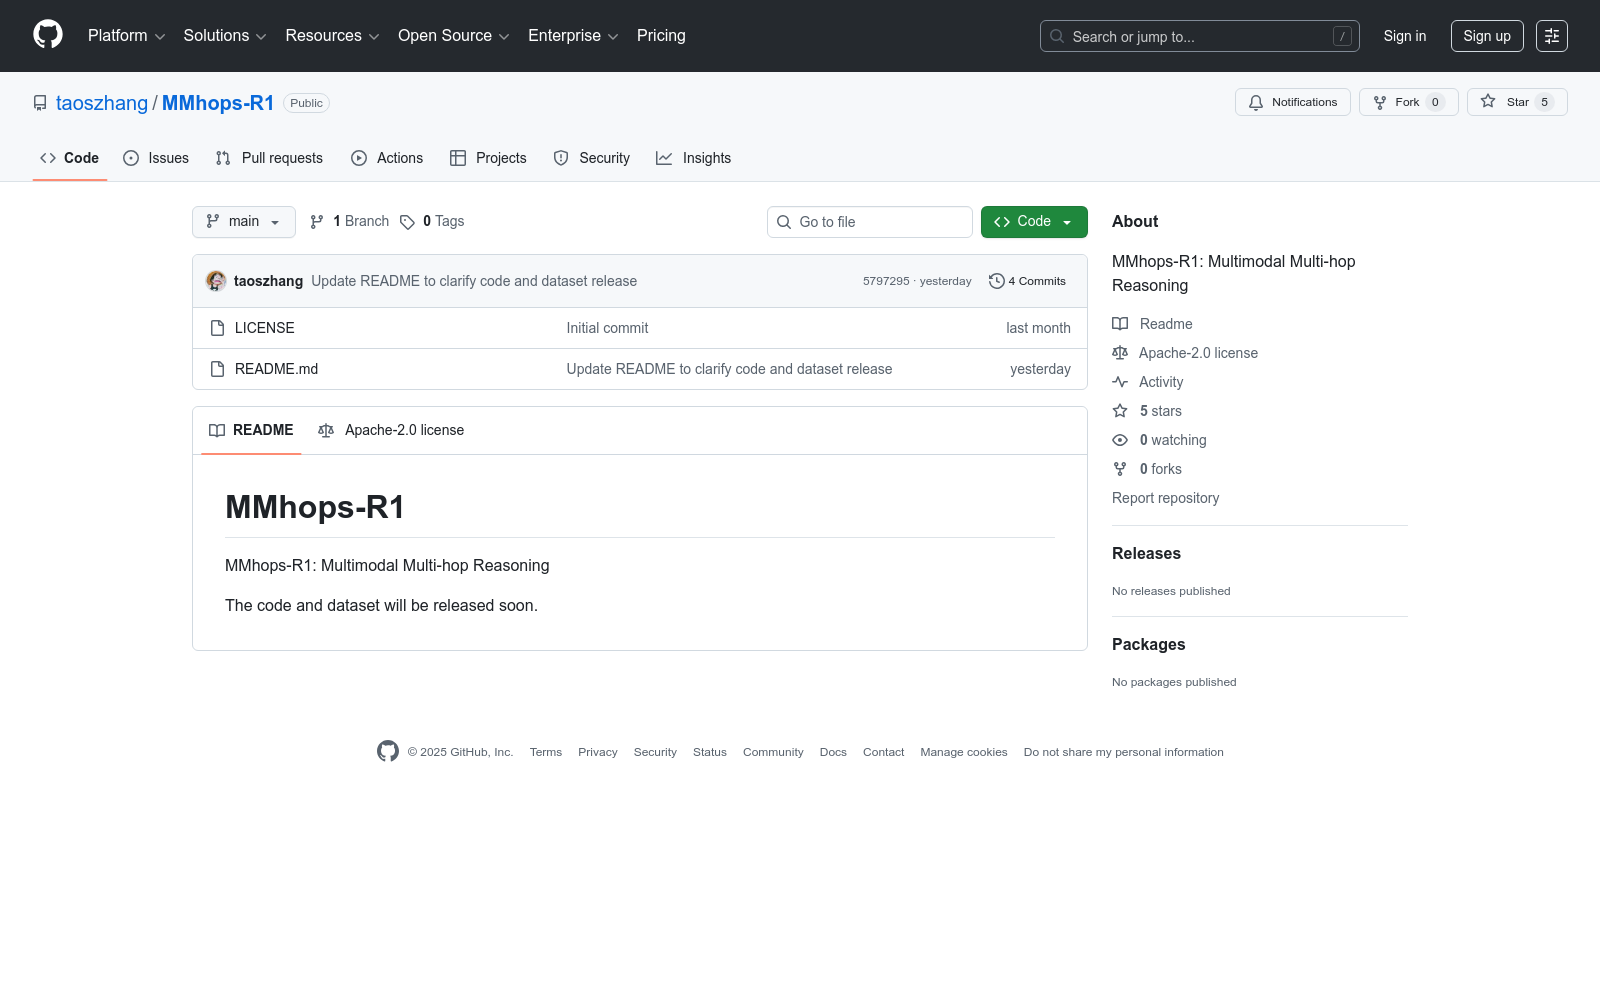Switch to the Code tab
Image resolution: width=1600 pixels, height=1000 pixels.
[x=70, y=158]
